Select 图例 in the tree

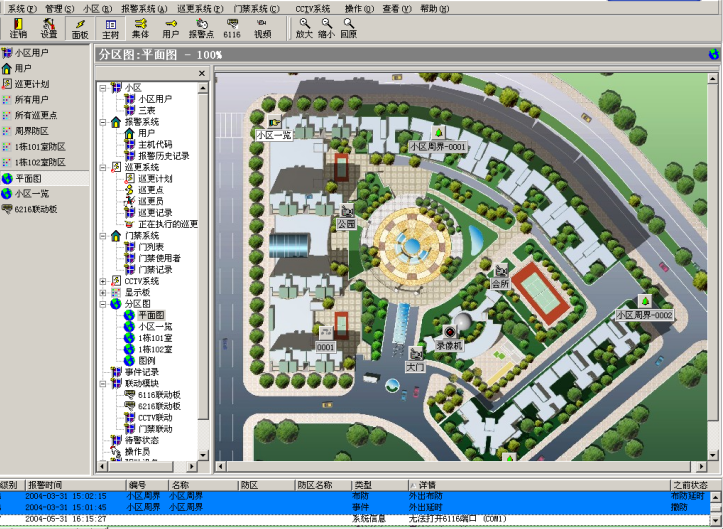tap(147, 361)
